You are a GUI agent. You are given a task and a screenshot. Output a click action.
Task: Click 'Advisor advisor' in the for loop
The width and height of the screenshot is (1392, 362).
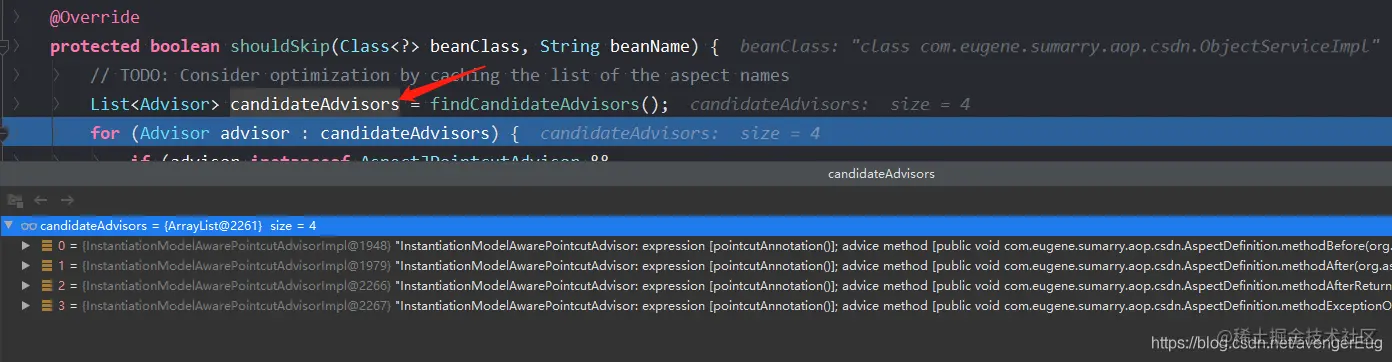tap(215, 133)
